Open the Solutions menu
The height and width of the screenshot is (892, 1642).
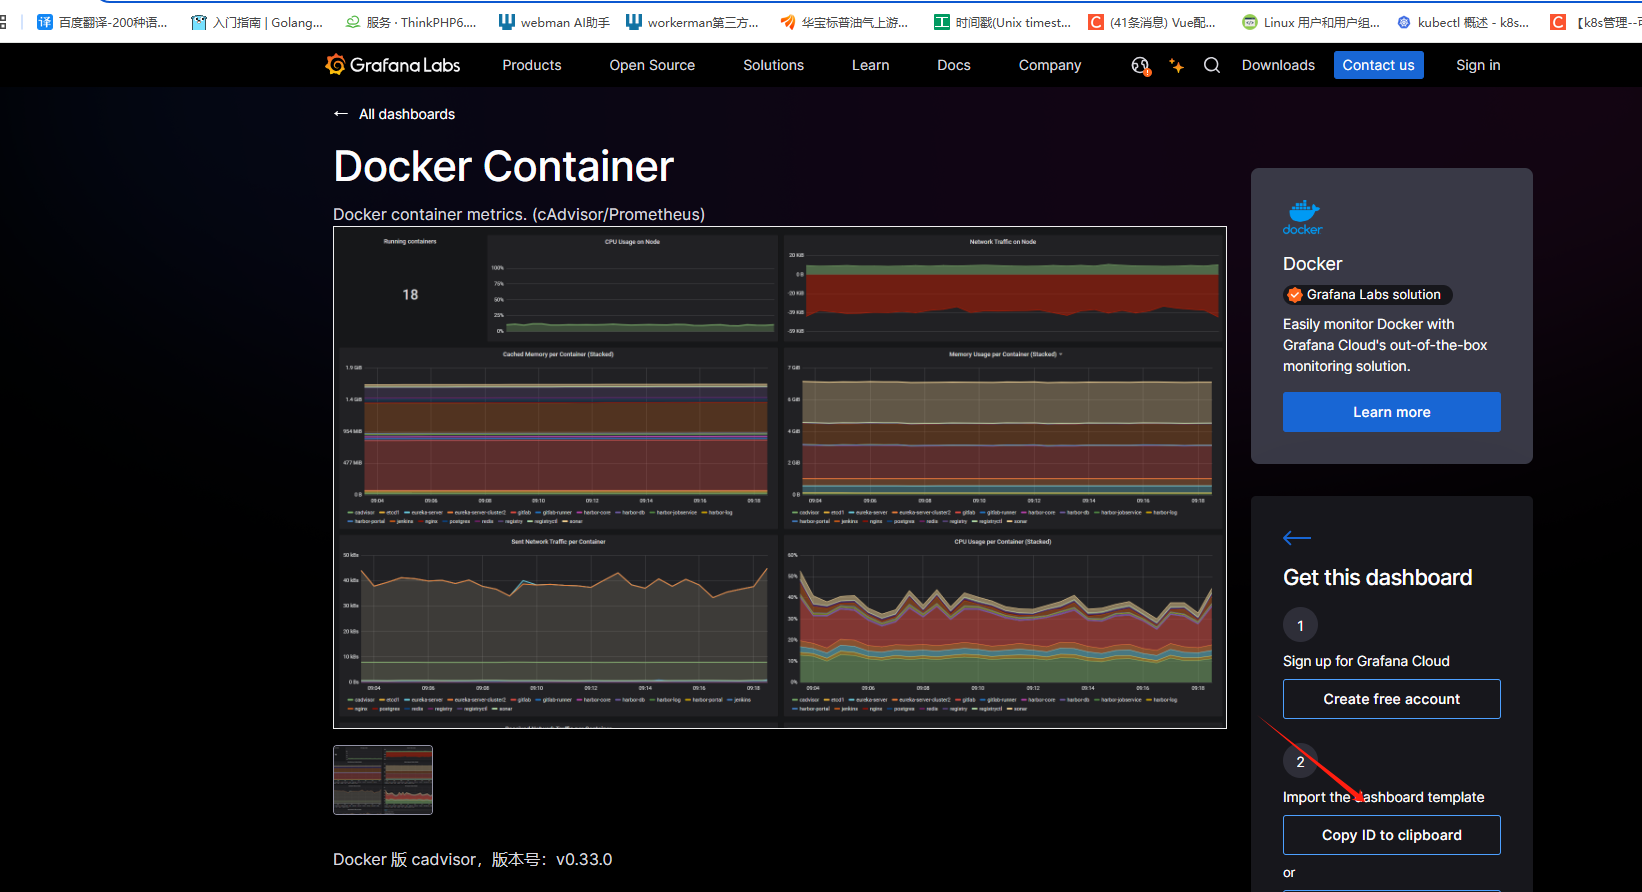point(773,65)
